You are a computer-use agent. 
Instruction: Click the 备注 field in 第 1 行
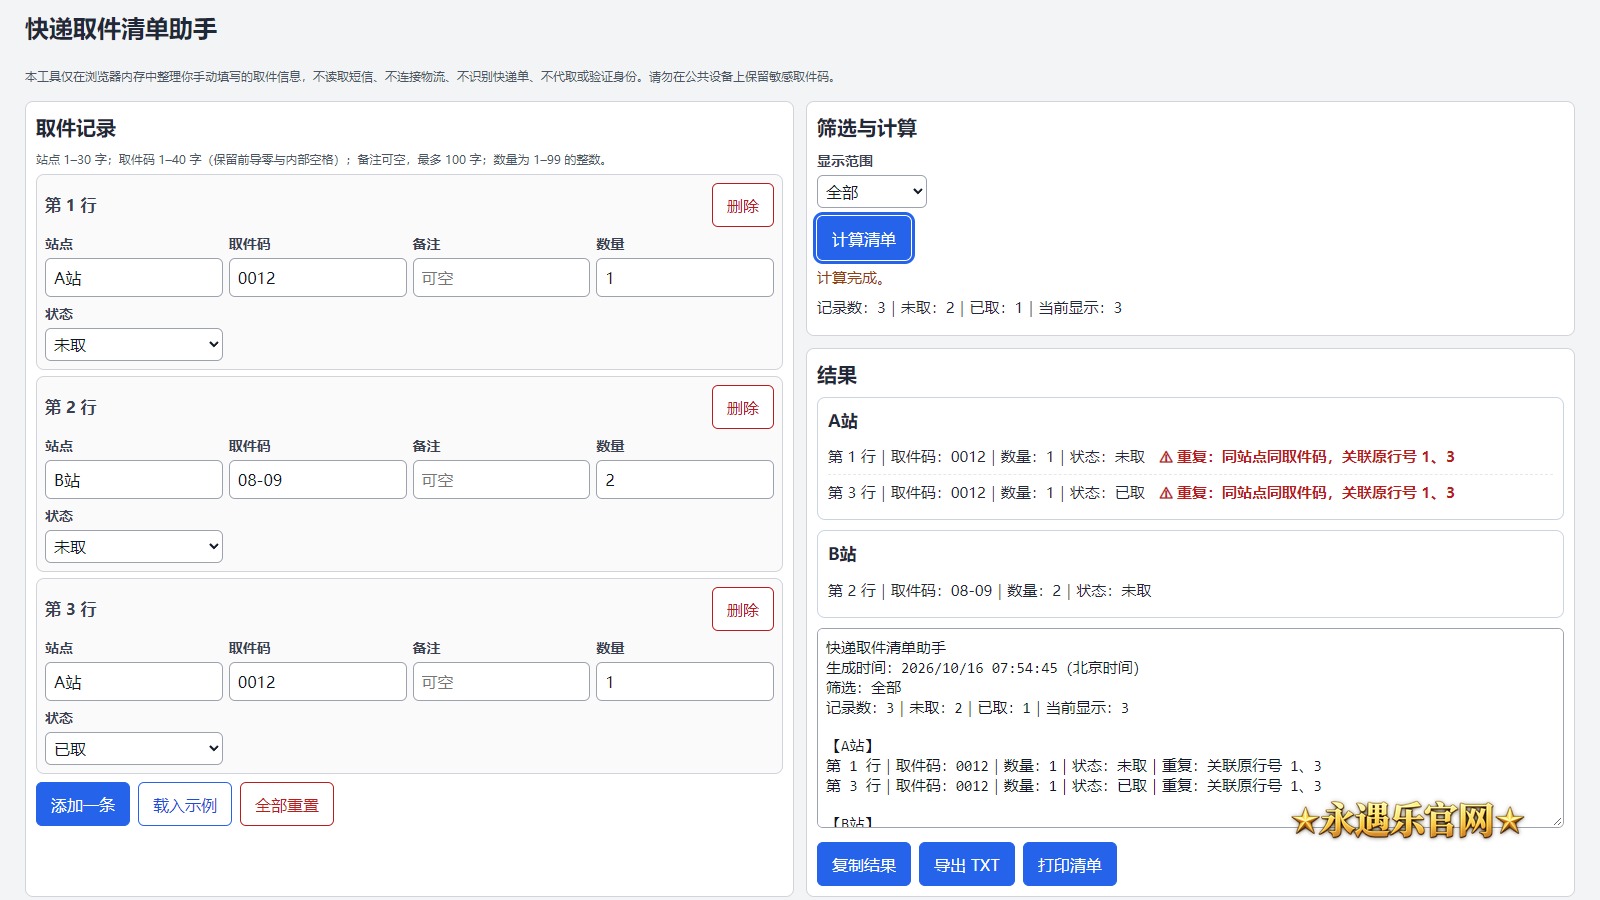(501, 278)
